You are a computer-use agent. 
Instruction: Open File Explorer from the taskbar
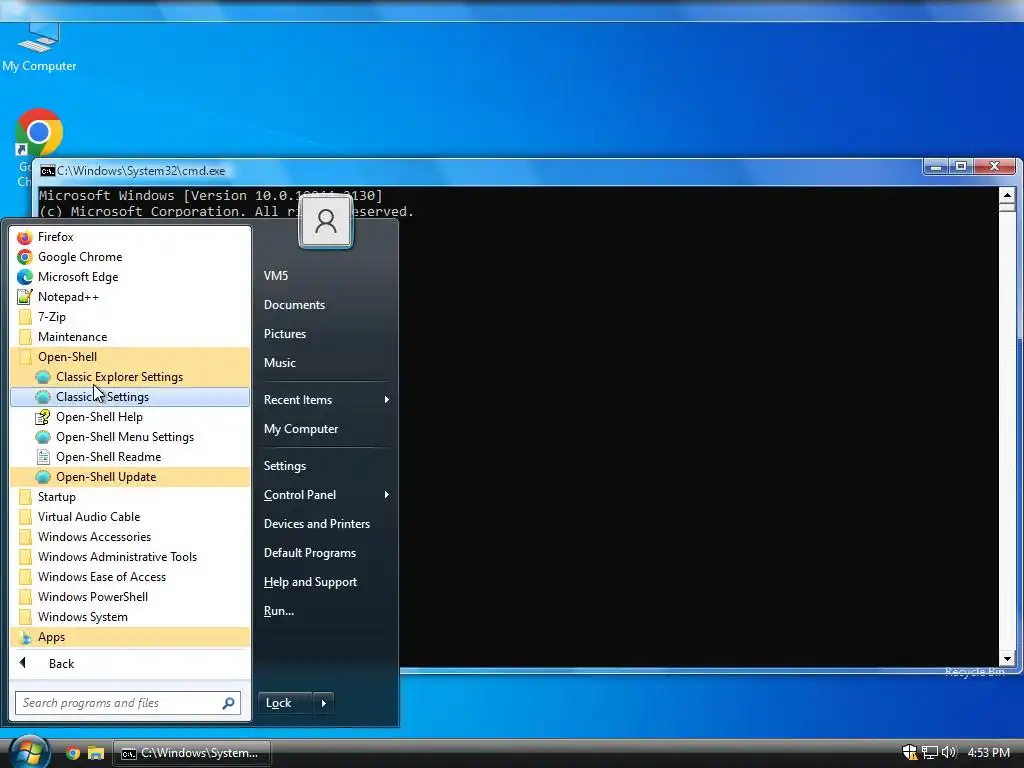click(x=96, y=753)
